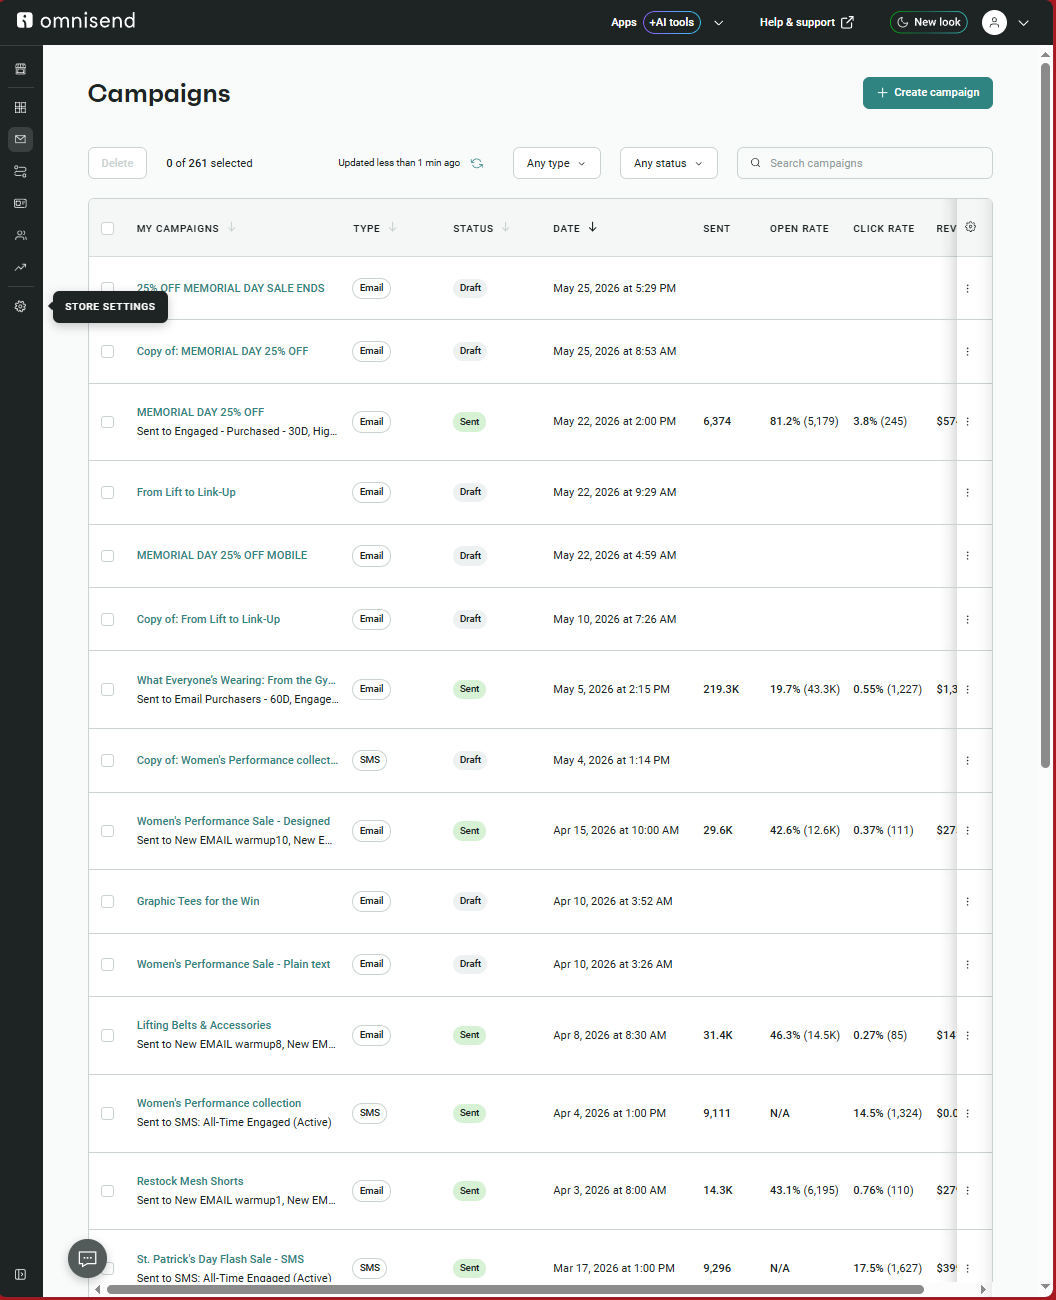Check the Copy of: MEMORIAL DAY 25% OFF row
The height and width of the screenshot is (1300, 1056).
(108, 351)
